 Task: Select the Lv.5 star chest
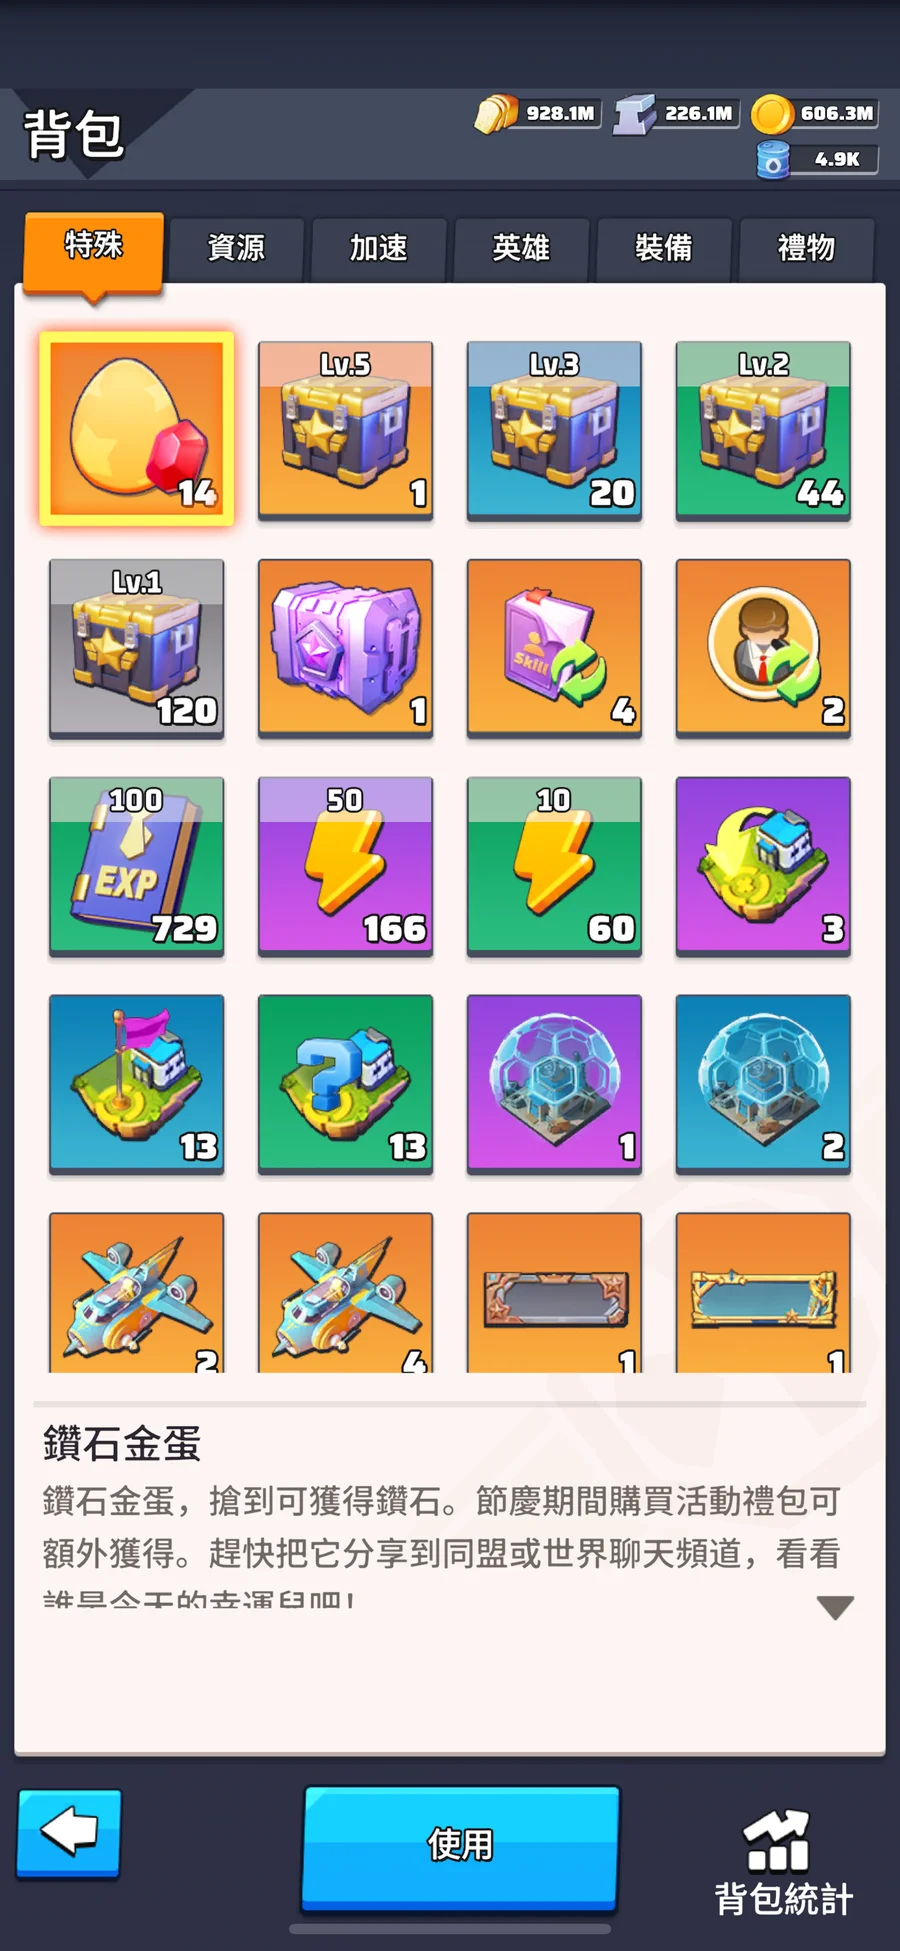click(345, 430)
